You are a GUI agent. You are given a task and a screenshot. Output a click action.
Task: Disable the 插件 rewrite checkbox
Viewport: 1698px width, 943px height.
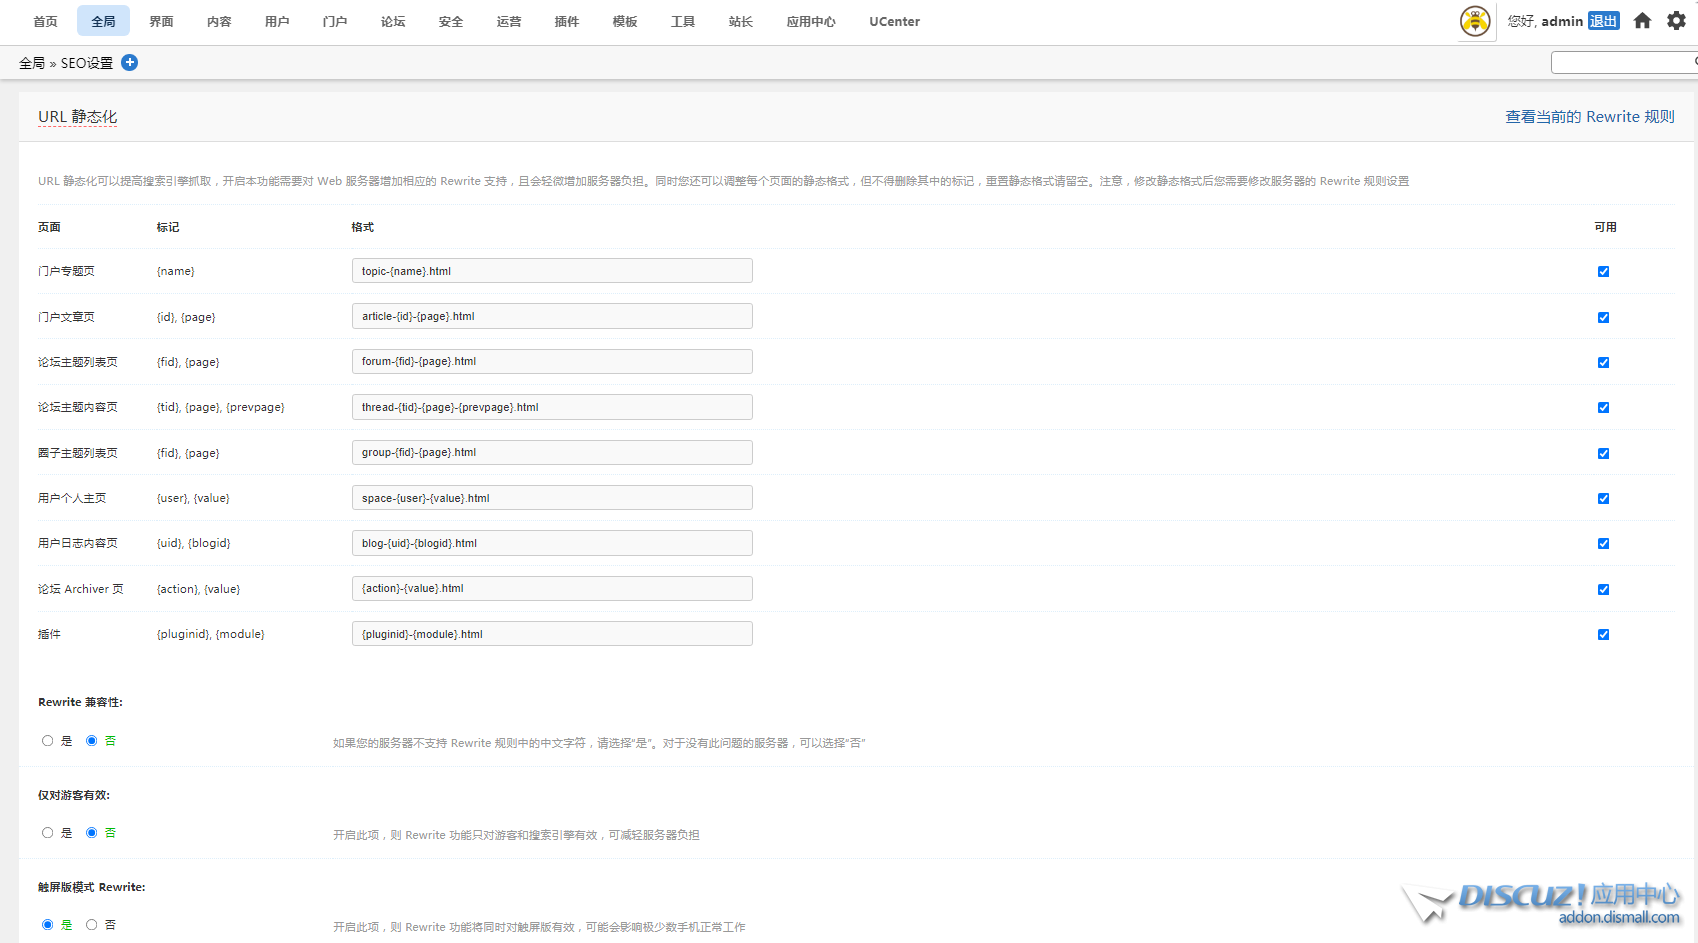pos(1603,635)
